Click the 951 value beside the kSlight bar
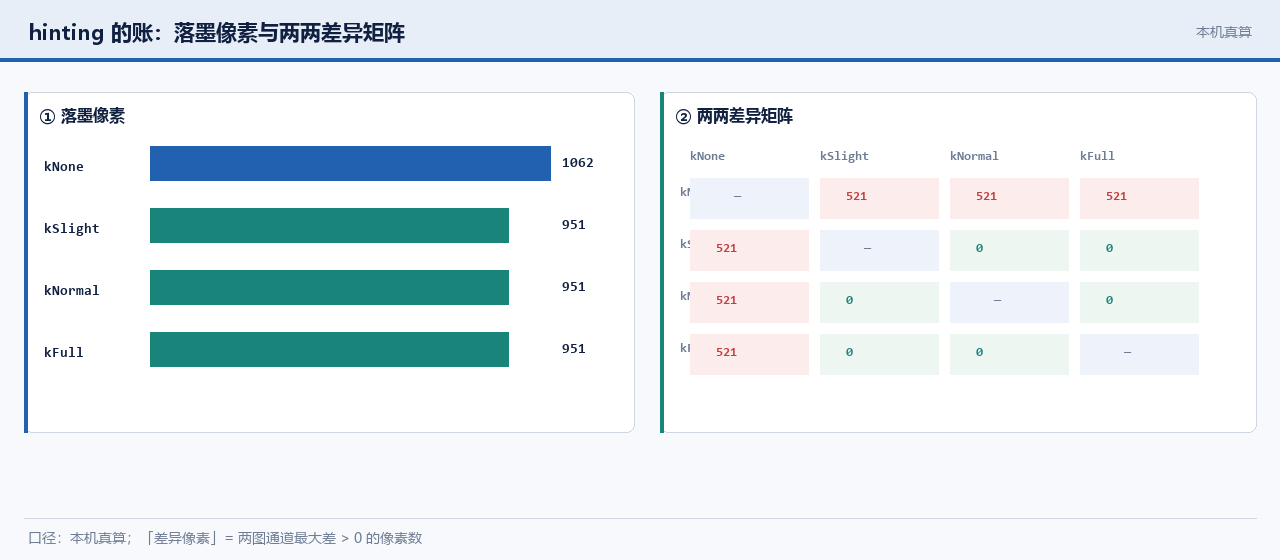The width and height of the screenshot is (1280, 560). coord(574,224)
